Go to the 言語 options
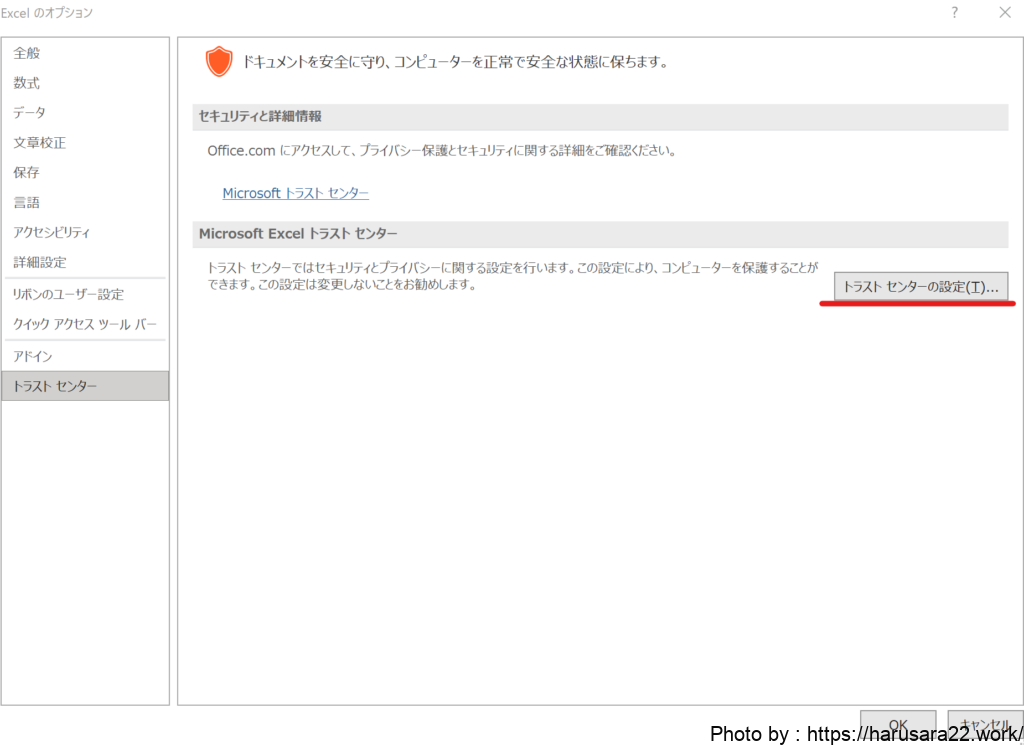Viewport: 1024px width, 745px height. 27,203
